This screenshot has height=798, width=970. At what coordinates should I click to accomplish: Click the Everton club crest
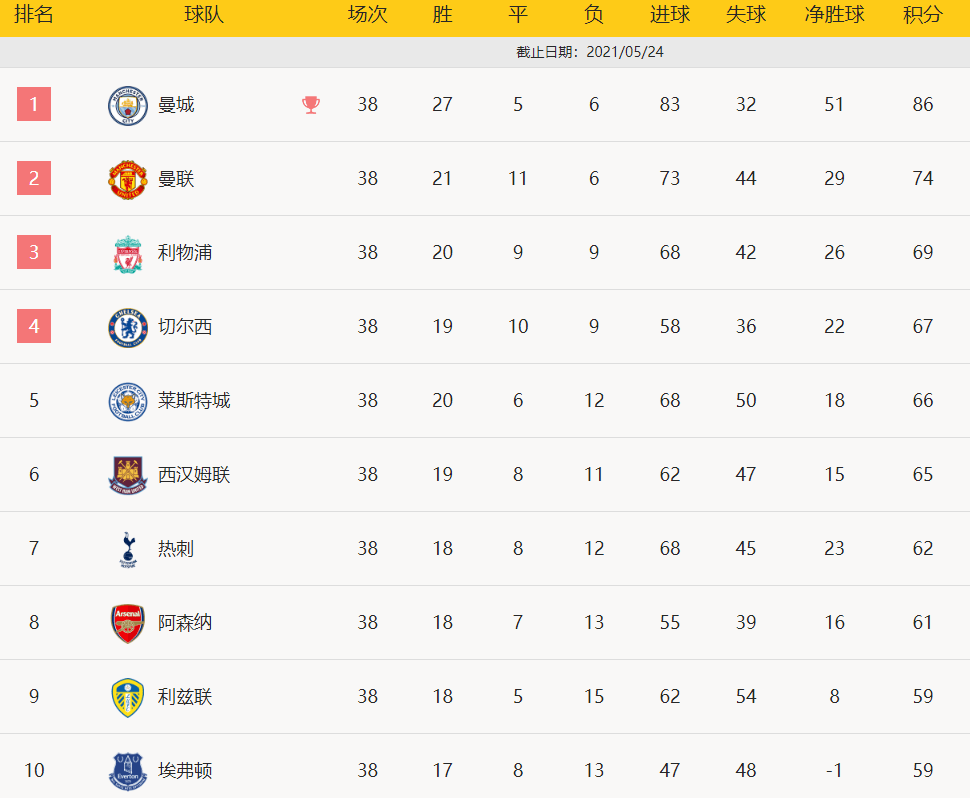tap(127, 771)
